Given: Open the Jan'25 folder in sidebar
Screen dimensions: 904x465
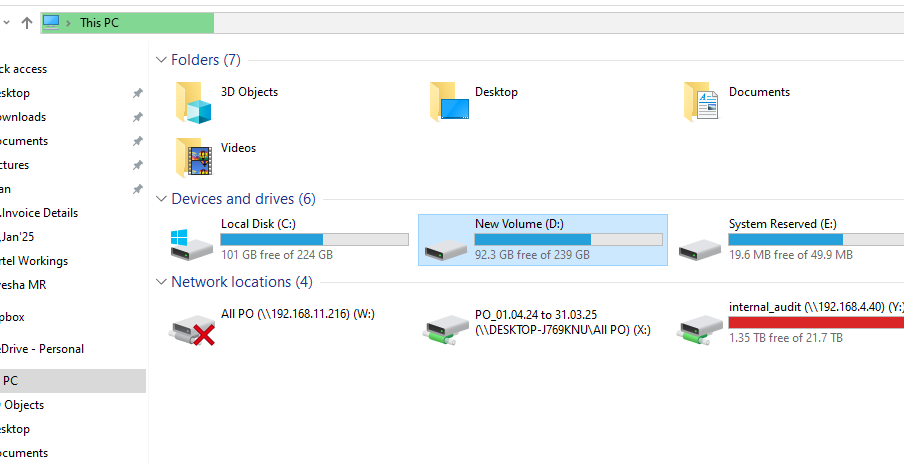Looking at the screenshot, I should (x=17, y=237).
